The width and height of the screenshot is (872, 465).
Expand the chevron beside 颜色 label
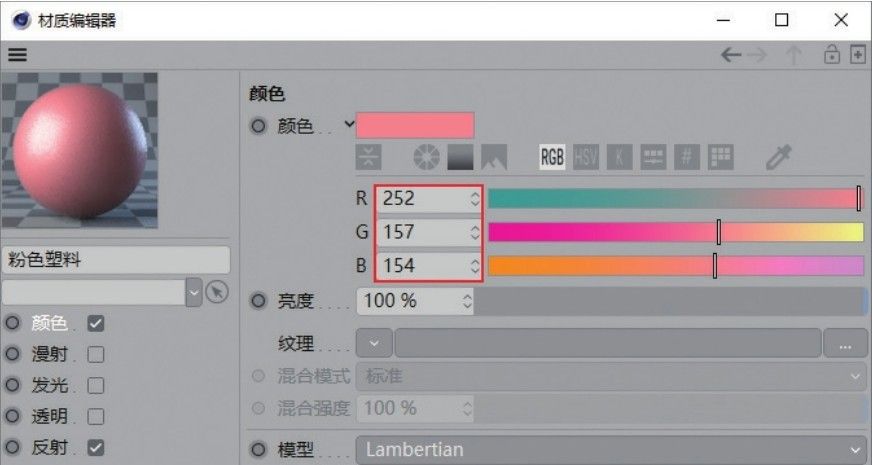pos(349,124)
